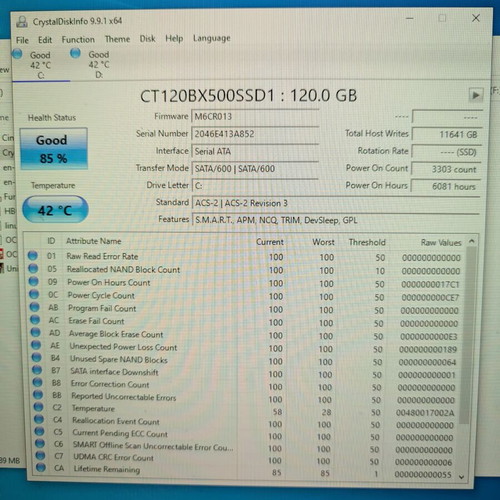500x500 pixels.
Task: Click the Worst column header
Action: pos(323,242)
